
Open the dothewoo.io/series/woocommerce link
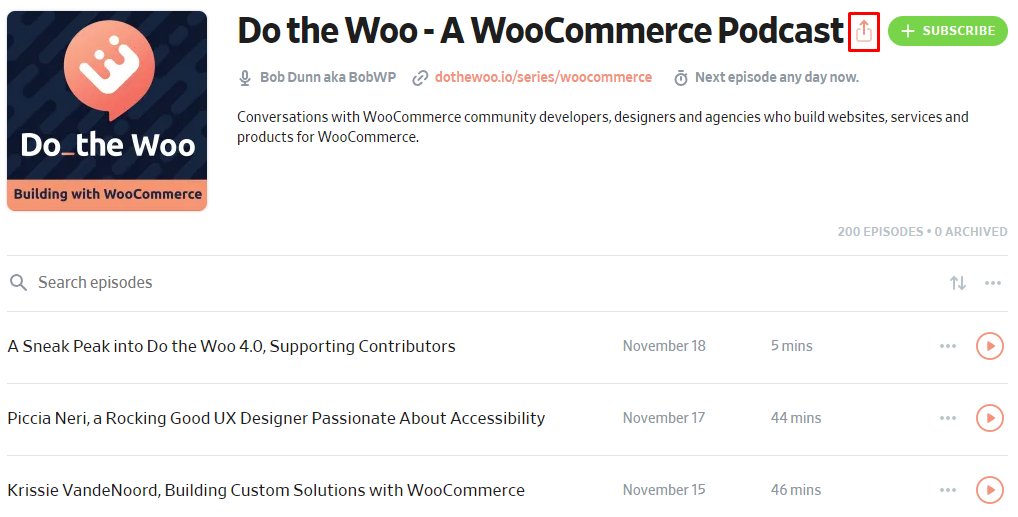click(543, 77)
